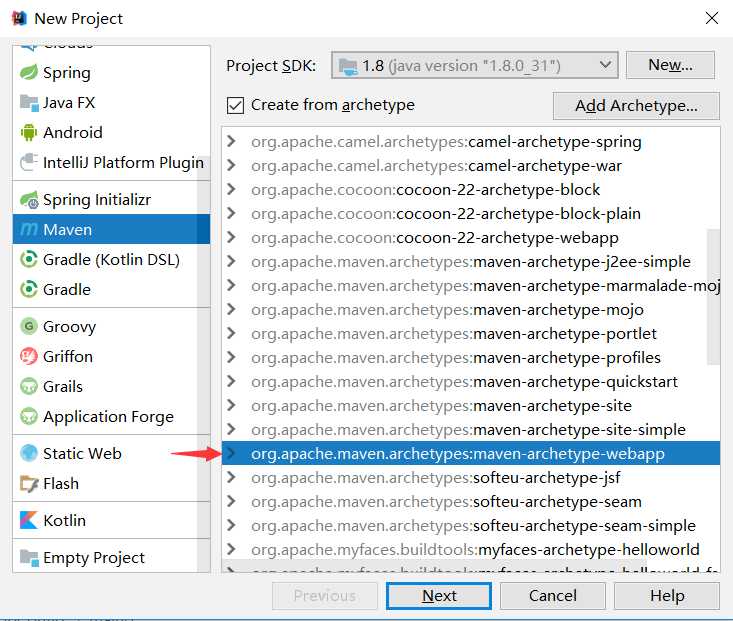Click archetype list horizontal scrollbar

point(435,566)
